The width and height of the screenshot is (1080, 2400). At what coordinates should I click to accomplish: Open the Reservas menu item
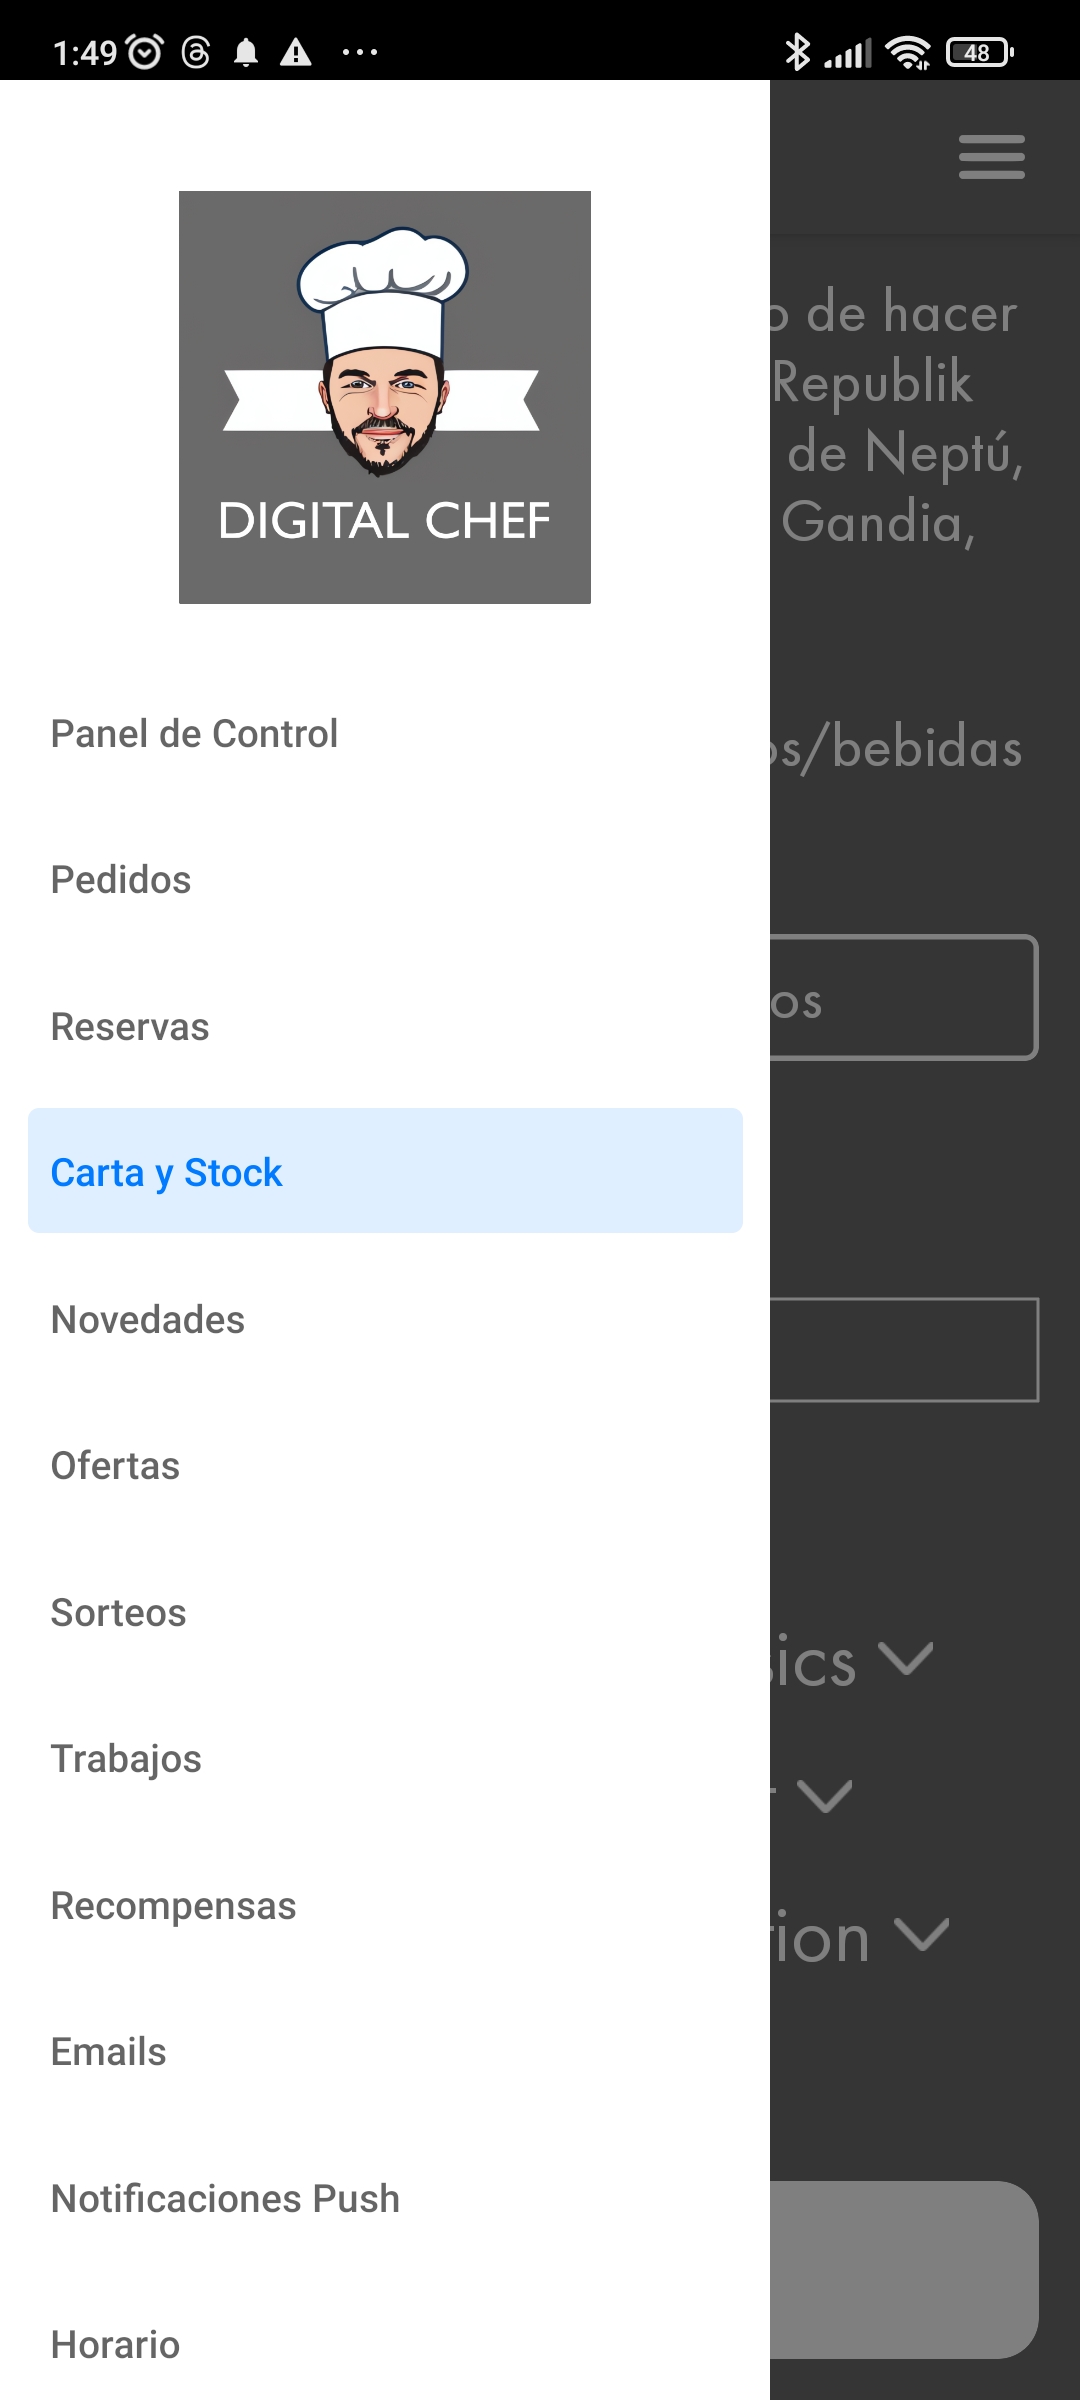pos(130,1027)
